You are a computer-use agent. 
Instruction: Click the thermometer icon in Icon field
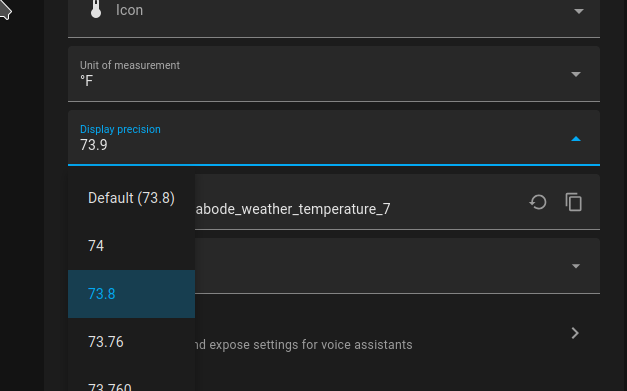[96, 10]
